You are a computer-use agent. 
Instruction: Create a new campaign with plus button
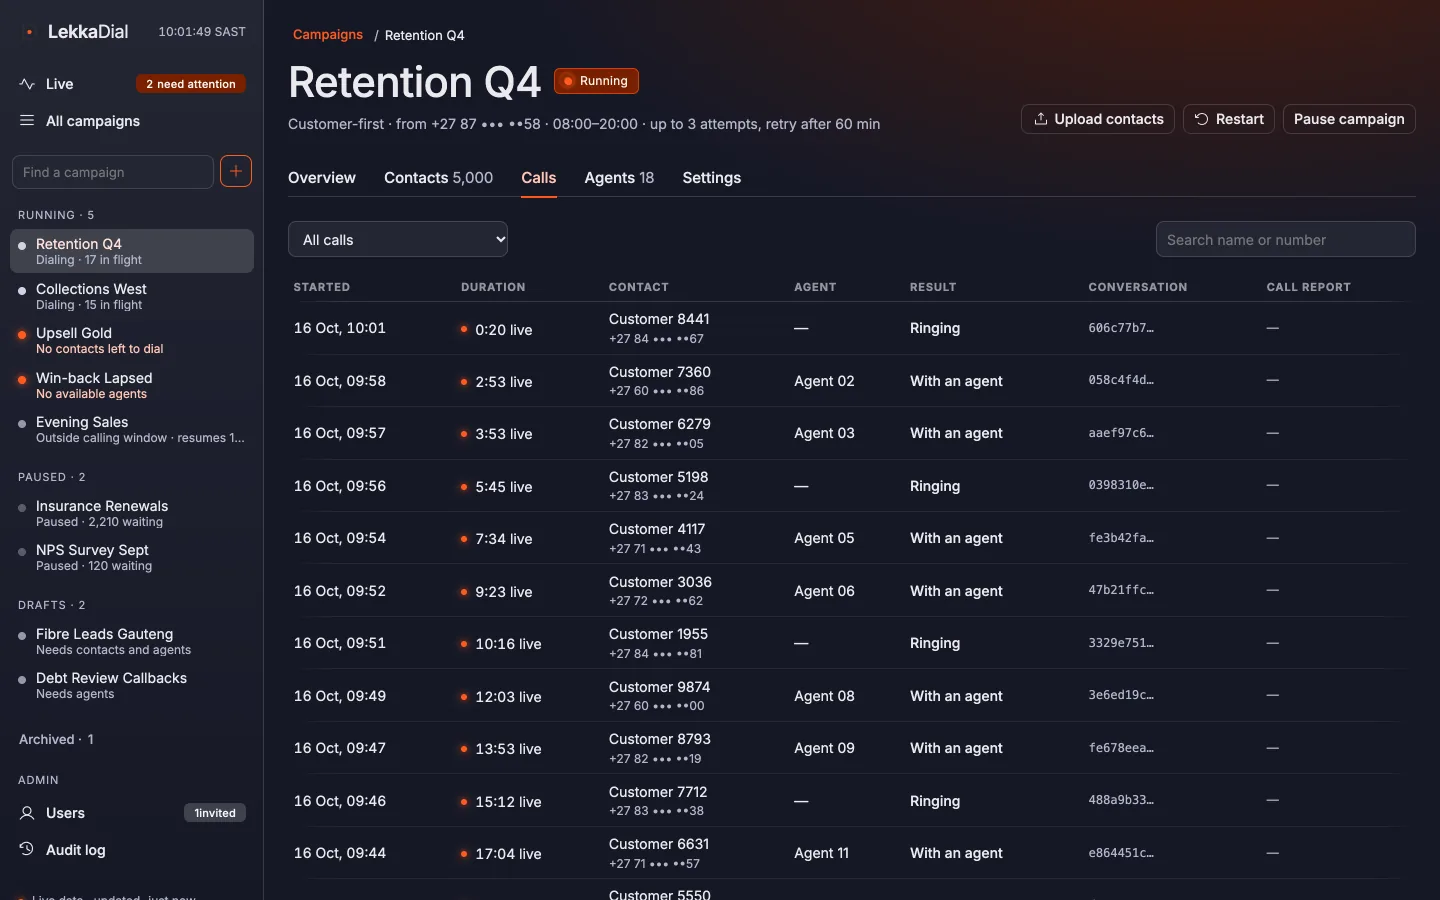(236, 171)
